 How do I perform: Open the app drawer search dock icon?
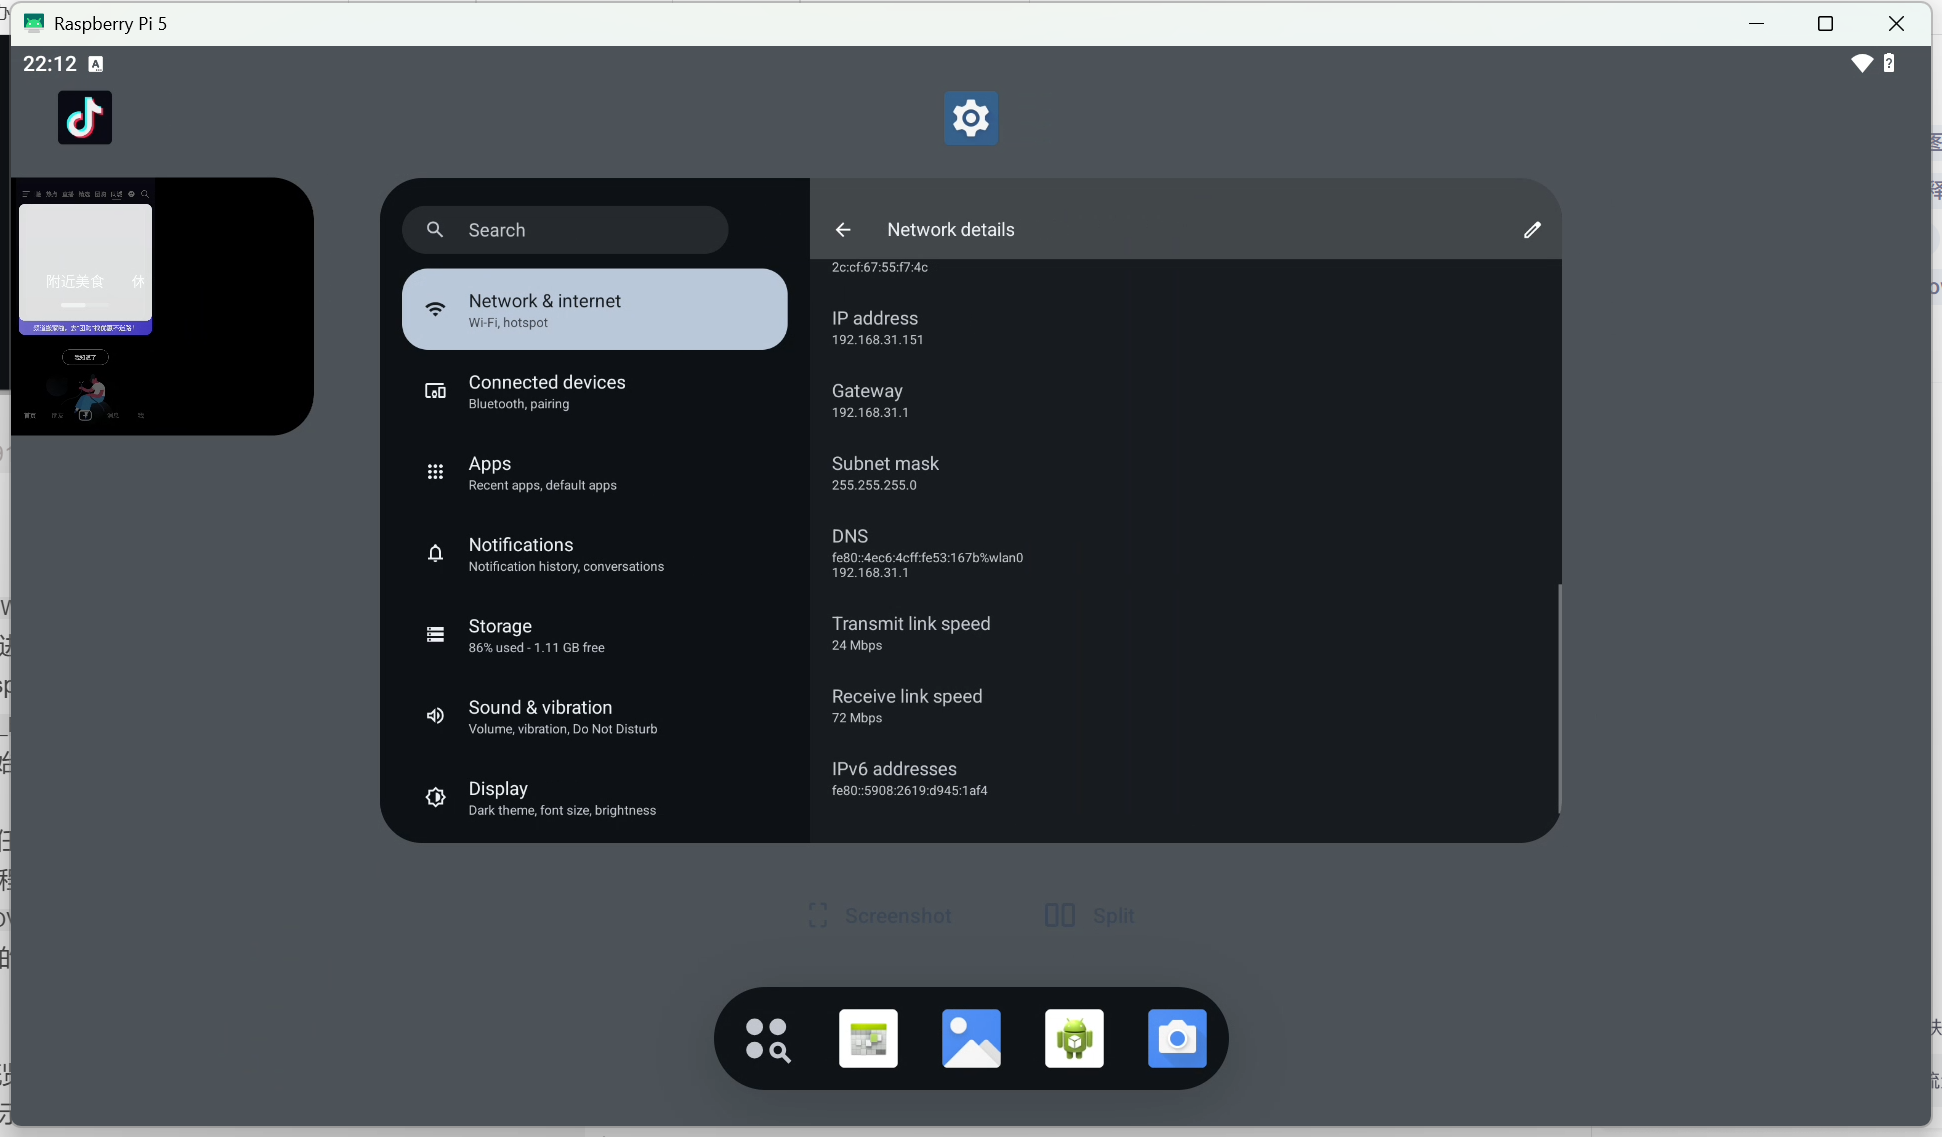[x=767, y=1039]
